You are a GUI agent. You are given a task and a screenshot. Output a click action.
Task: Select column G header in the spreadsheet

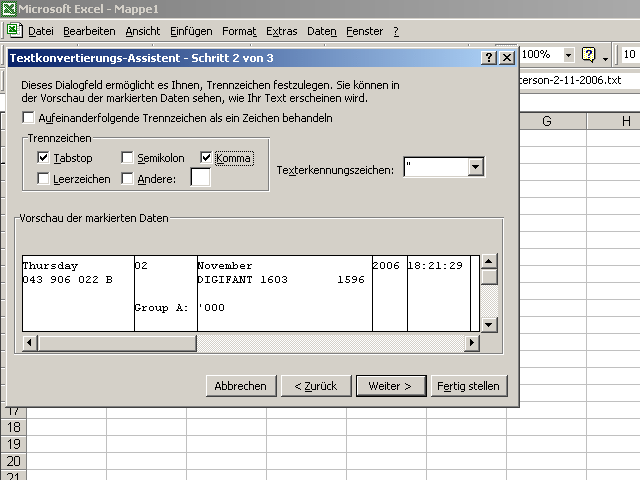tap(547, 121)
